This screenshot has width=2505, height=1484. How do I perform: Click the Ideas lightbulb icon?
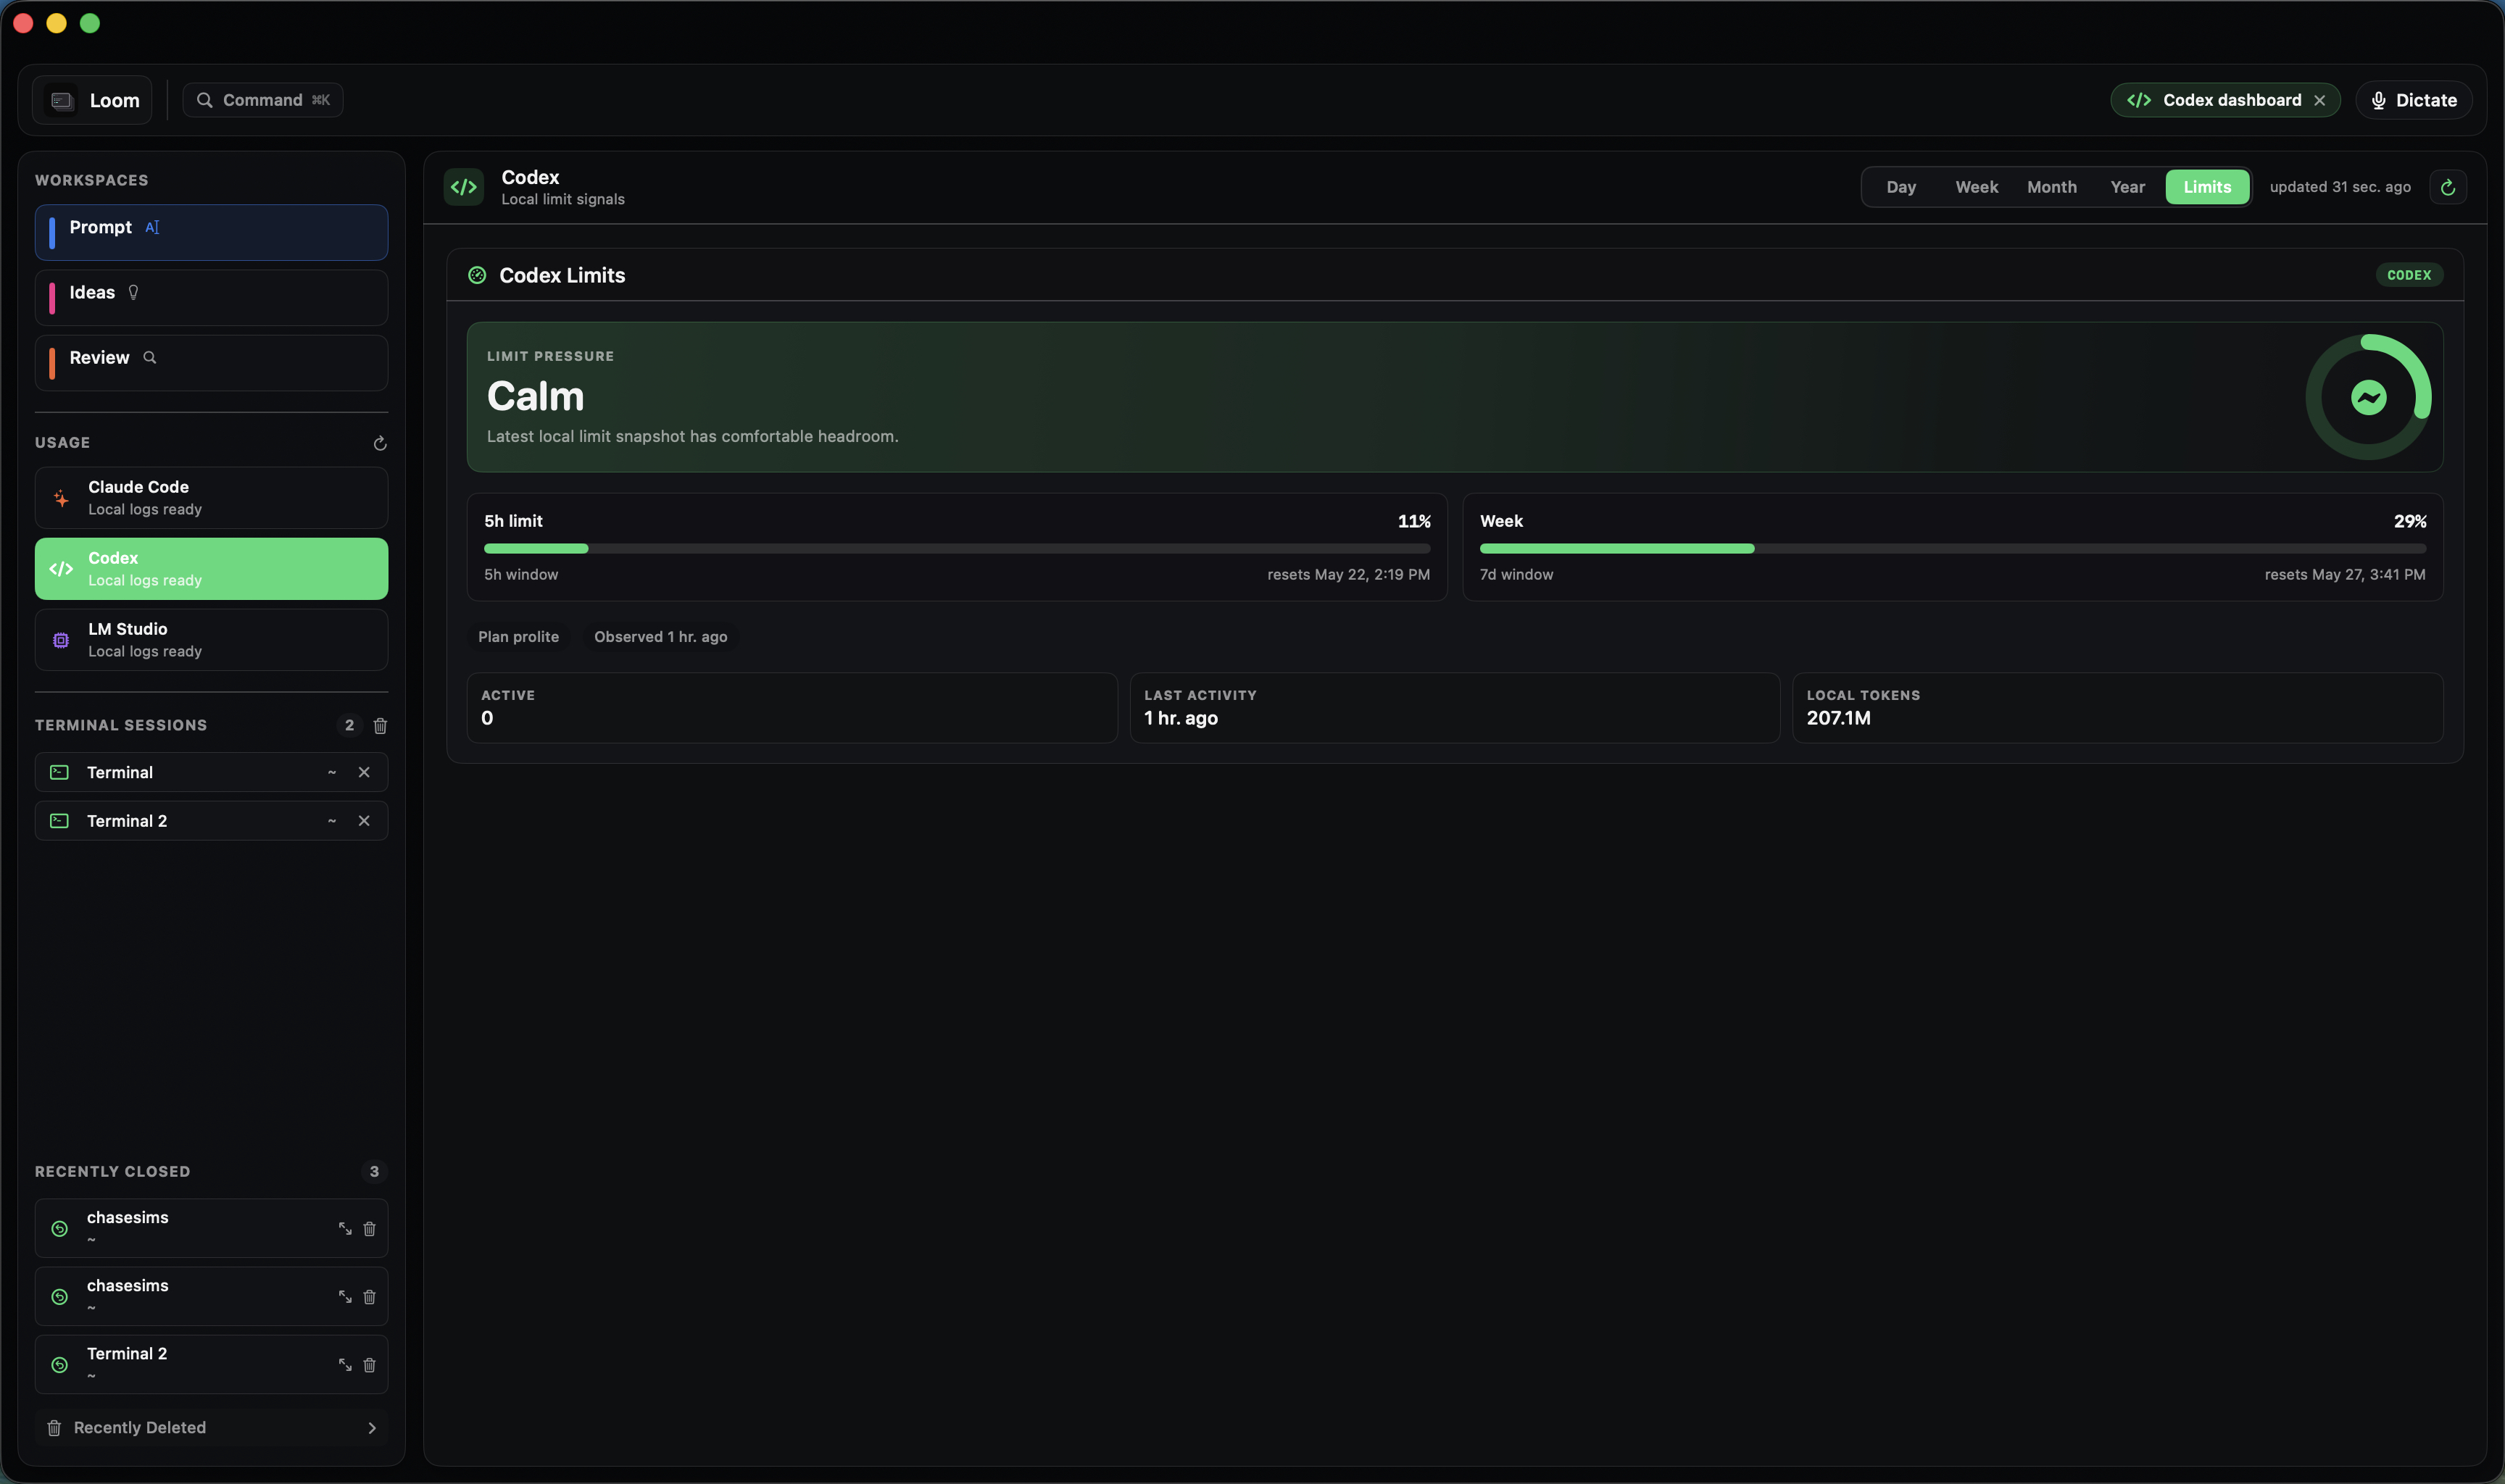tap(133, 292)
